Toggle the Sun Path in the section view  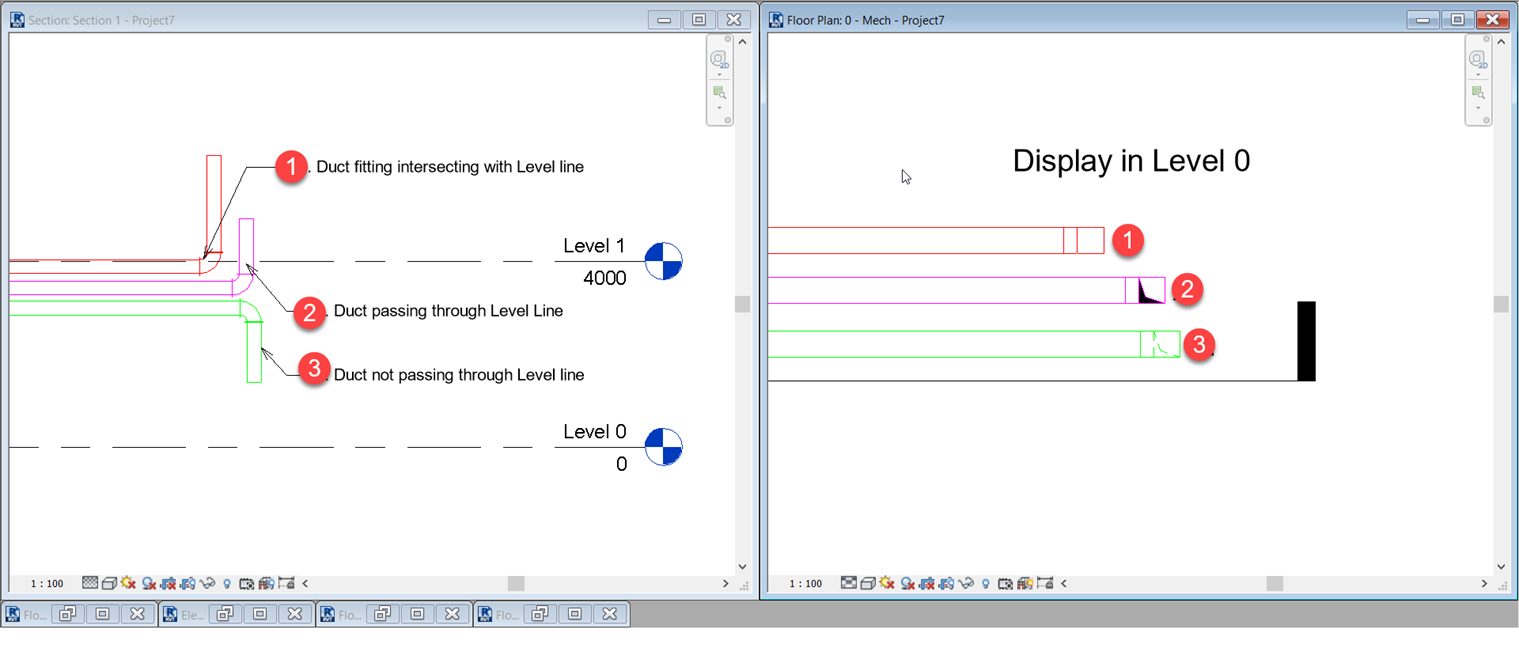pyautogui.click(x=127, y=583)
